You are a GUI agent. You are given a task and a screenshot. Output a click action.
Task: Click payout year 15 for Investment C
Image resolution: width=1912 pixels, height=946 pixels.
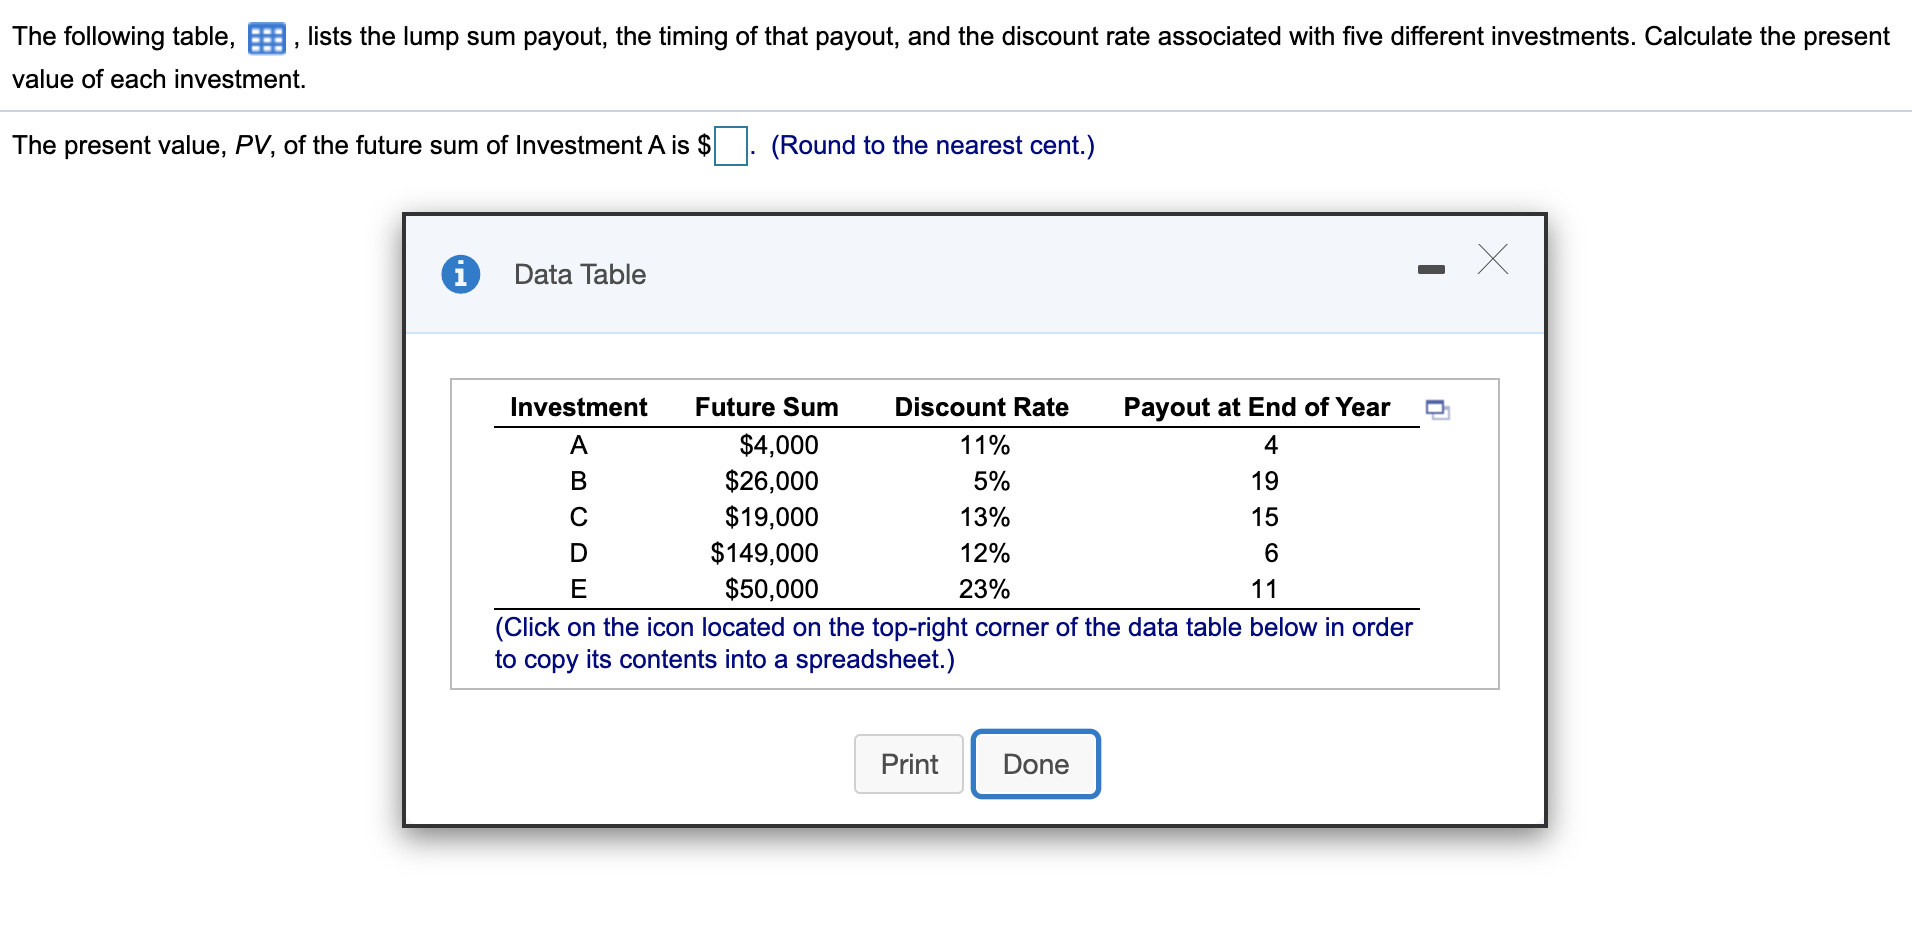coord(1264,517)
